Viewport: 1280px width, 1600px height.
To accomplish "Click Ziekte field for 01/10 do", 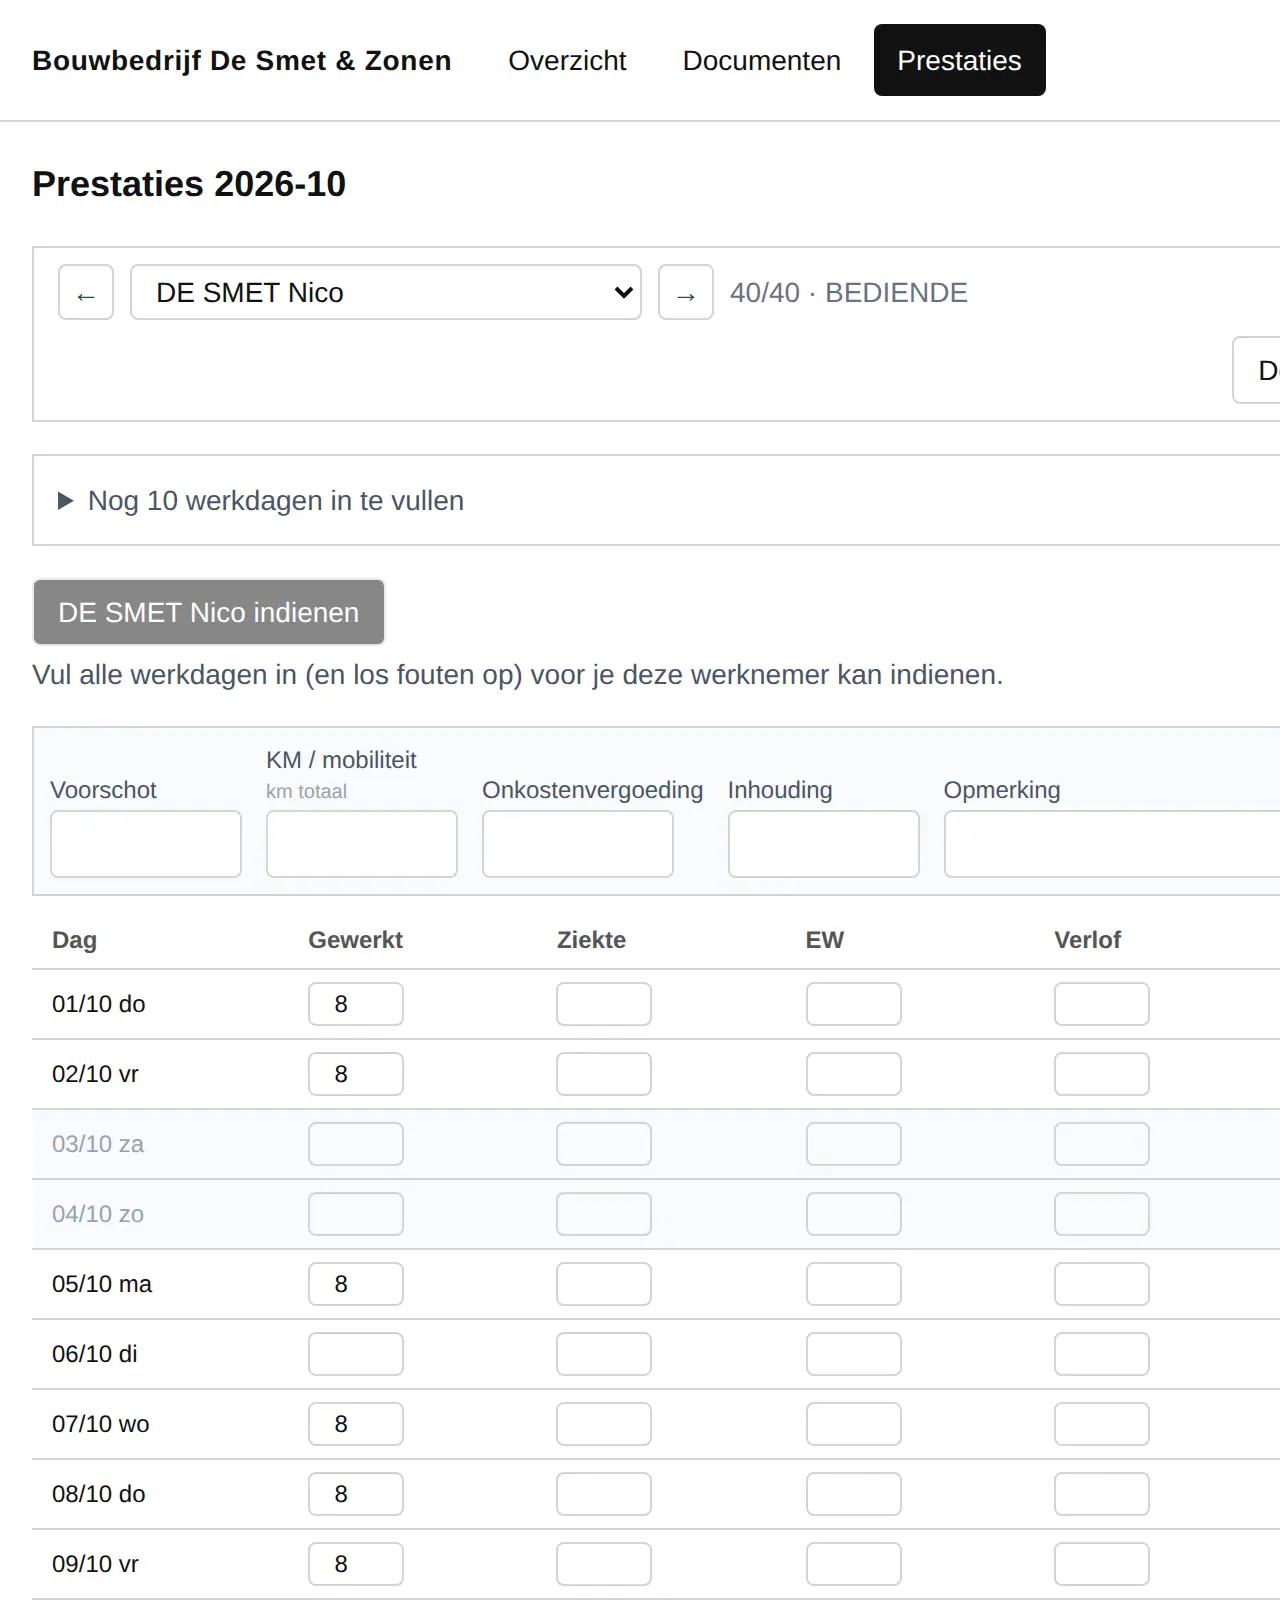I will coord(604,1004).
